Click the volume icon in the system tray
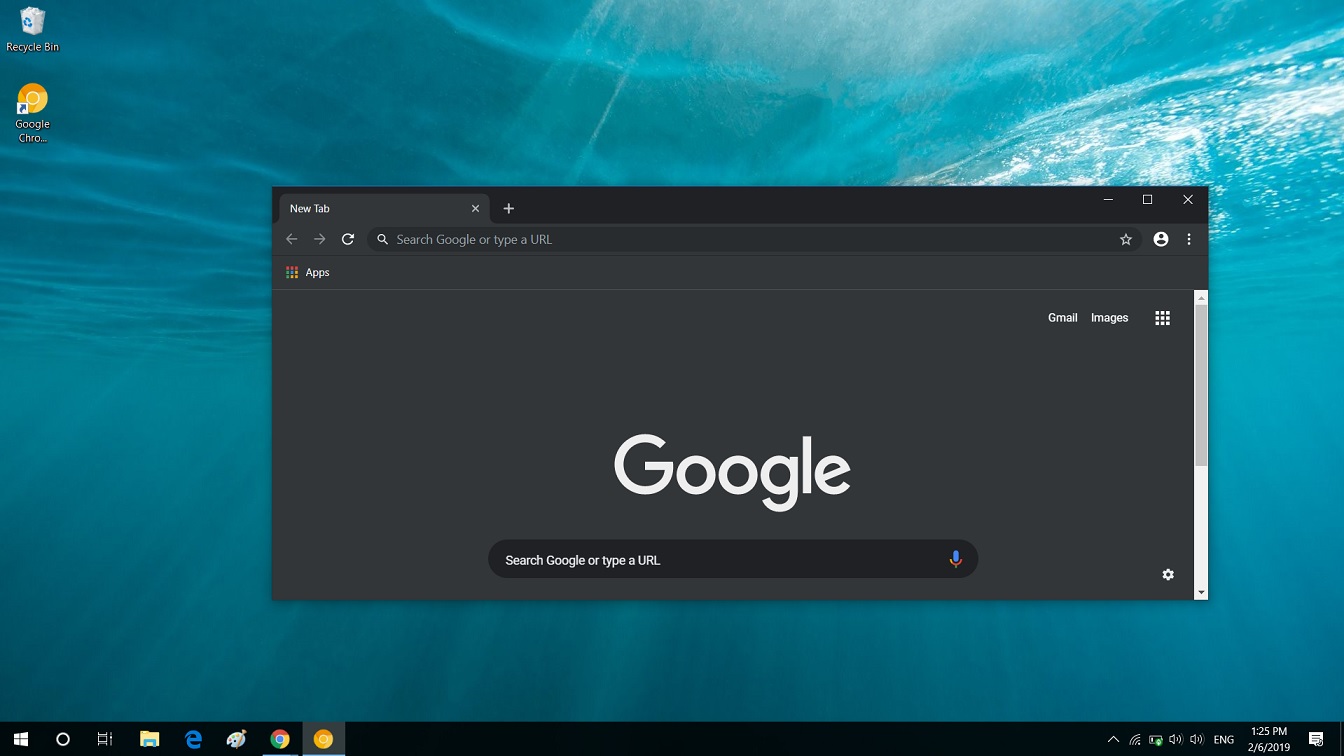The width and height of the screenshot is (1344, 756). [1174, 739]
